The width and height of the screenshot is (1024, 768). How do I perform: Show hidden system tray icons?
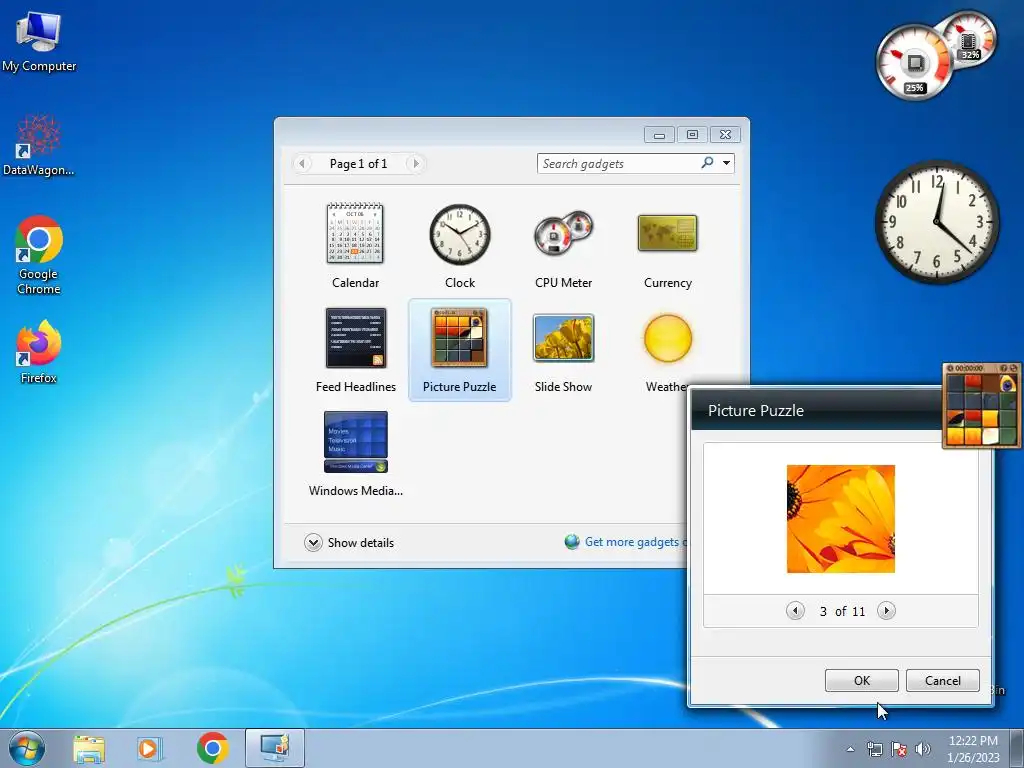[x=850, y=749]
